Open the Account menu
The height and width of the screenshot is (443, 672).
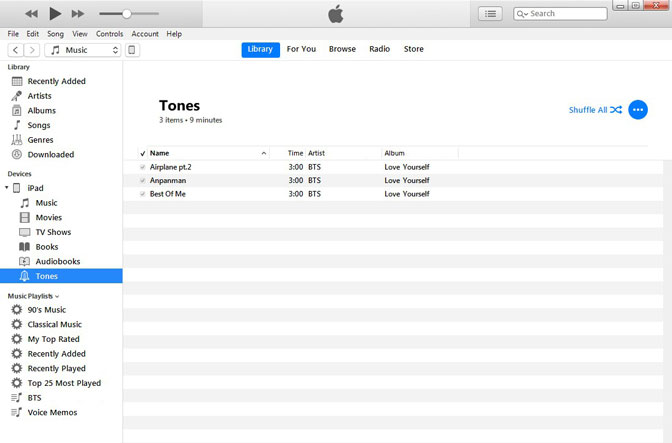[145, 34]
